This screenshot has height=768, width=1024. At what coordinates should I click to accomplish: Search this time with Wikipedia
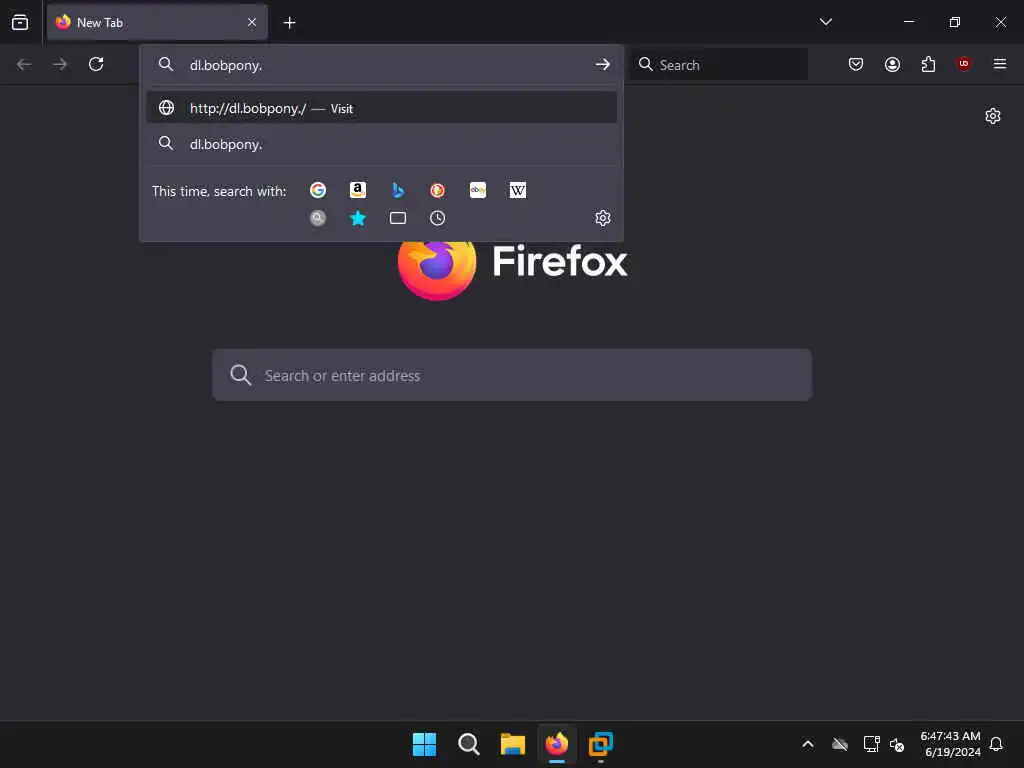(517, 190)
